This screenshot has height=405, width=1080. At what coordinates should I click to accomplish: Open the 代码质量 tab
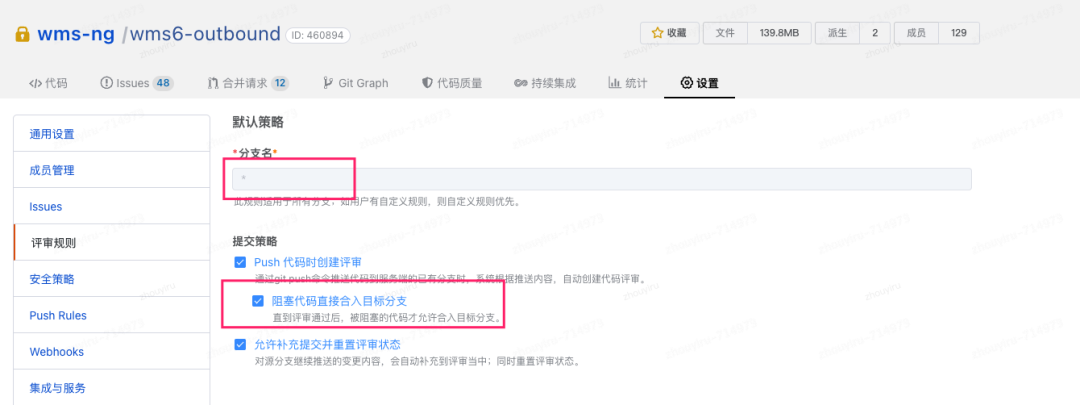pyautogui.click(x=452, y=83)
